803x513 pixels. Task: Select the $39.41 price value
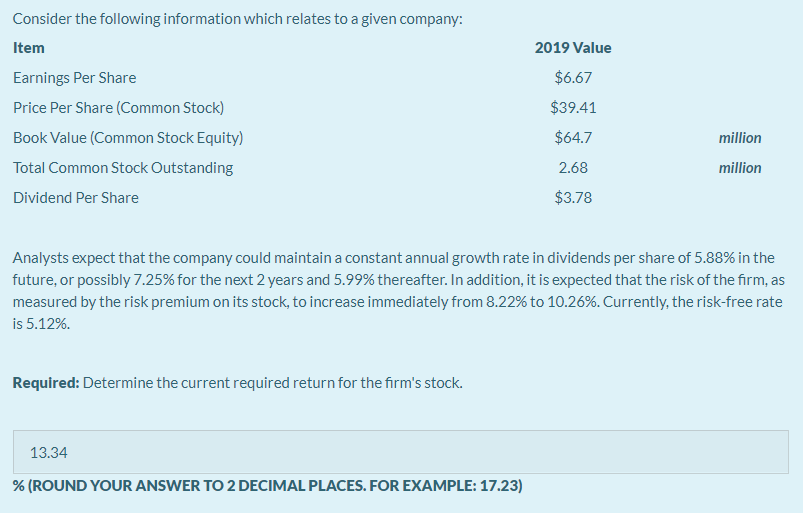point(573,108)
